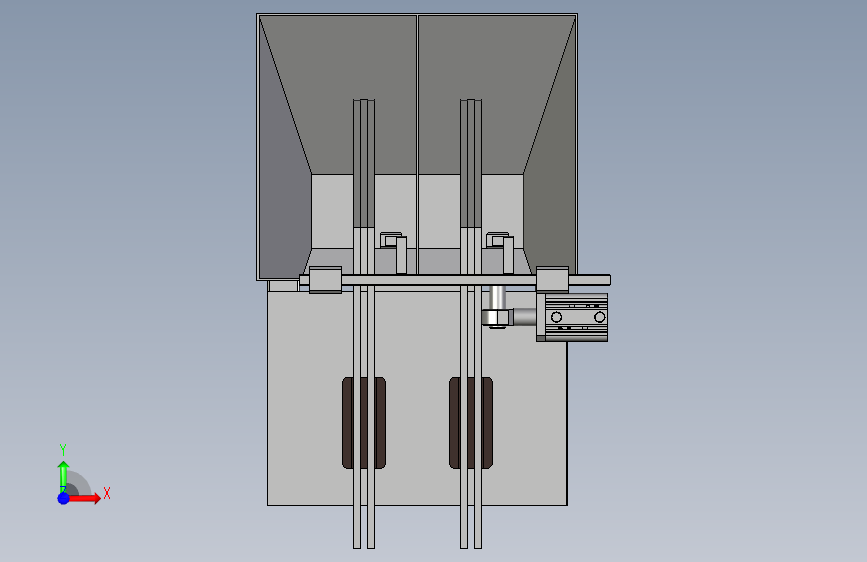Select the left bearing block on the horizontal shaft
This screenshot has height=562, width=867.
pyautogui.click(x=325, y=280)
